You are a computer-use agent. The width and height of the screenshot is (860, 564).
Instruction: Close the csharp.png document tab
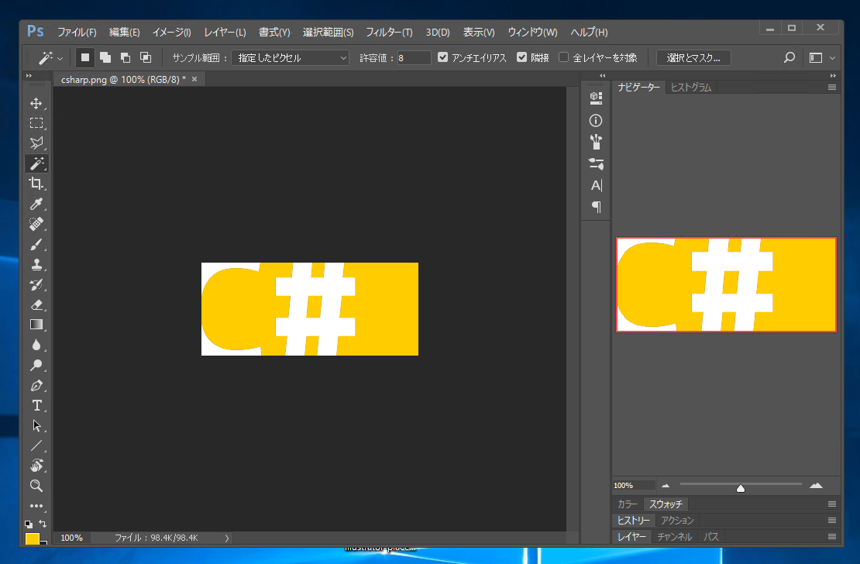pyautogui.click(x=194, y=80)
